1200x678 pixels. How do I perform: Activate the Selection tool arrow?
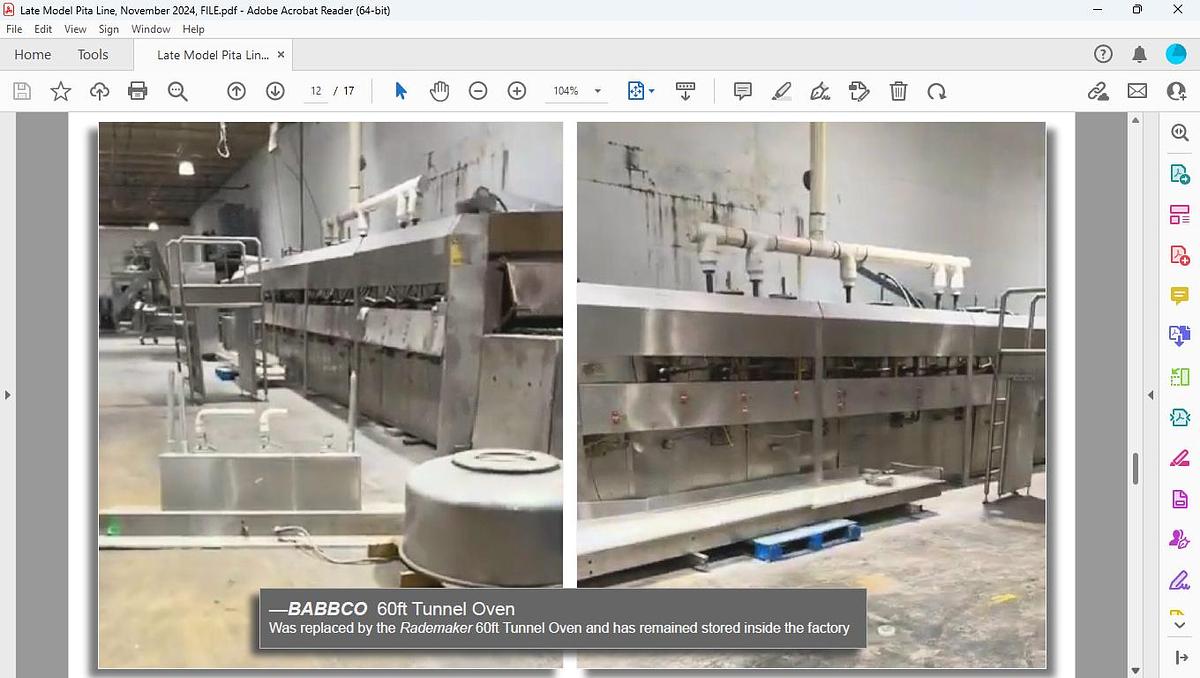click(x=399, y=91)
